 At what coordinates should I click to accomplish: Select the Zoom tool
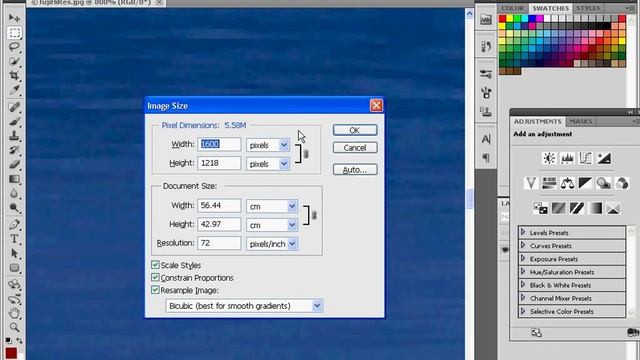[x=14, y=327]
